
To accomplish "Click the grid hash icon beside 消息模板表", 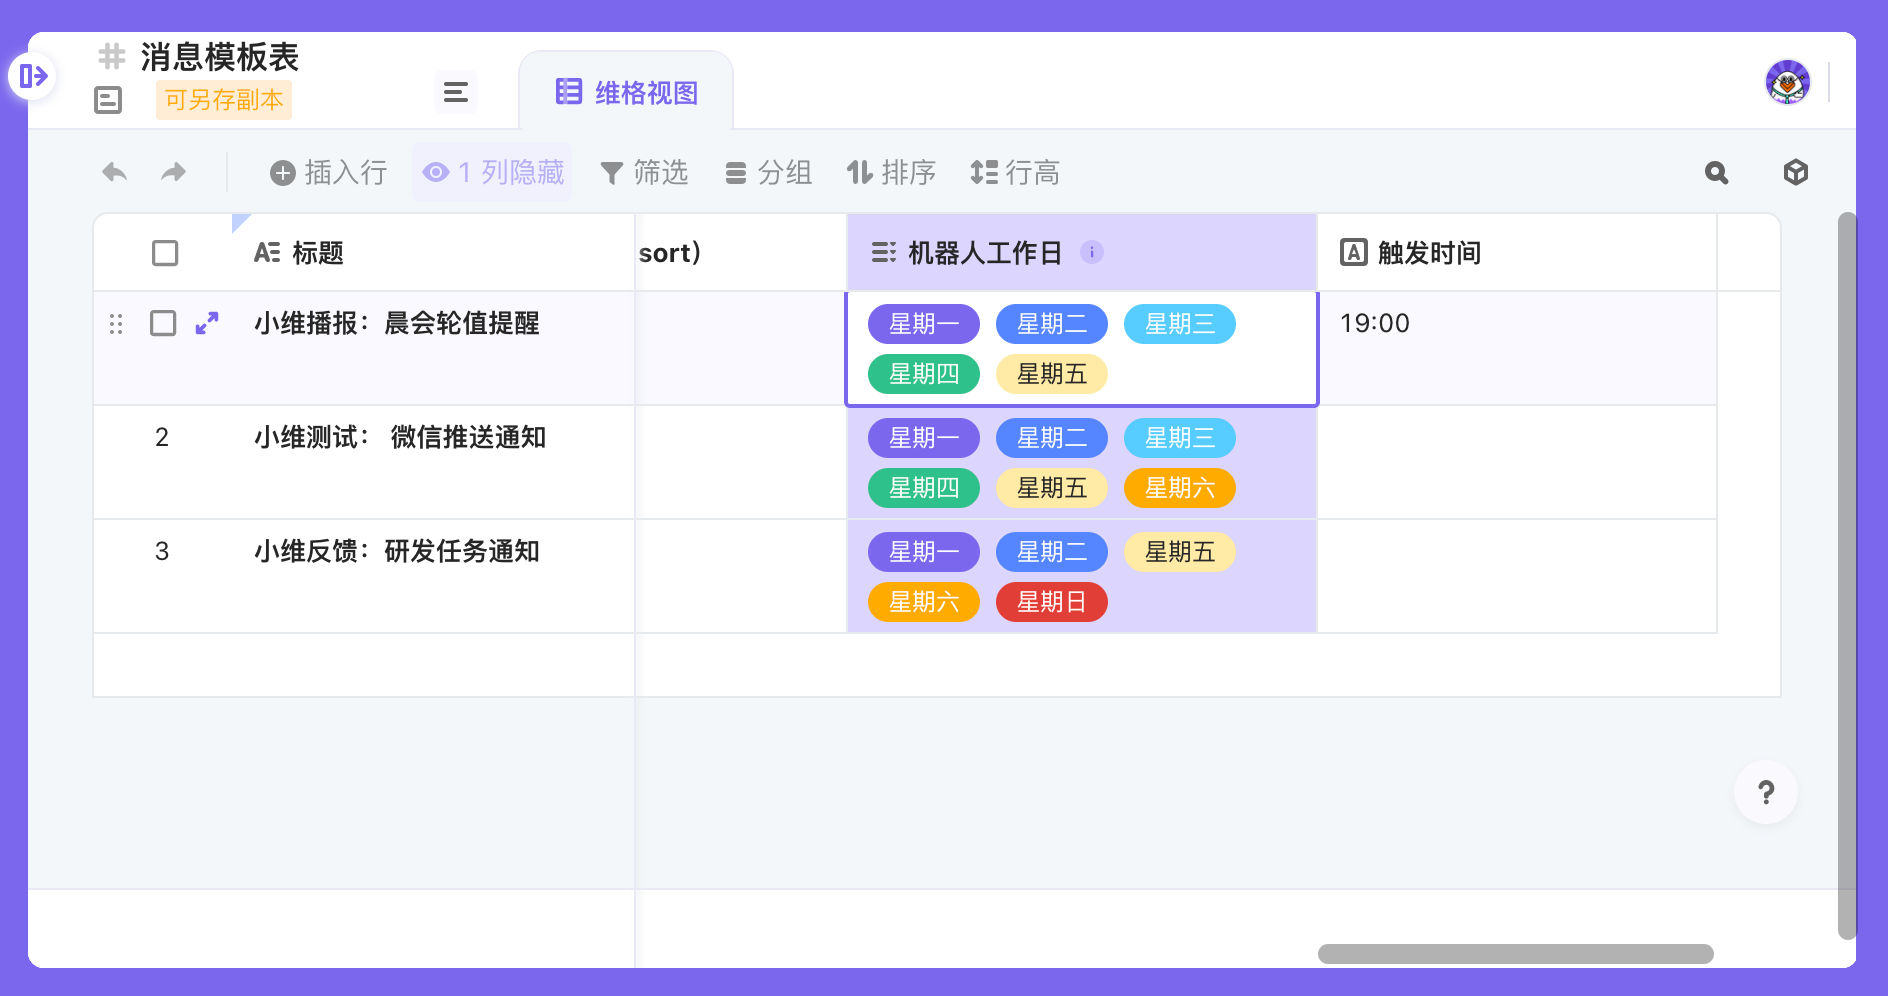I will [x=112, y=56].
